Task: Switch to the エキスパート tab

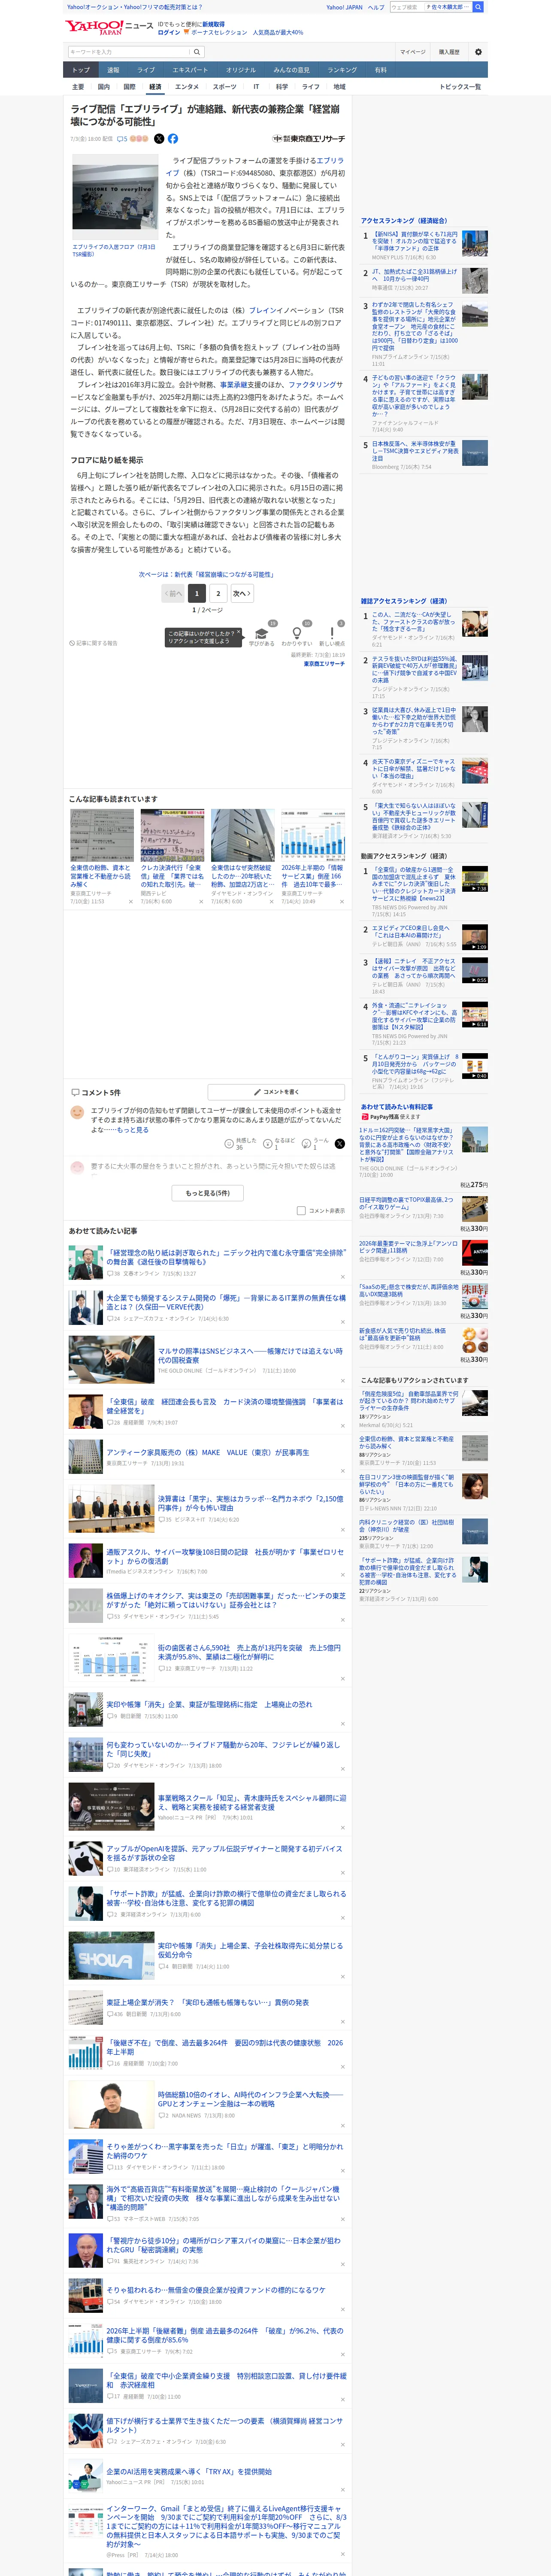Action: [190, 70]
